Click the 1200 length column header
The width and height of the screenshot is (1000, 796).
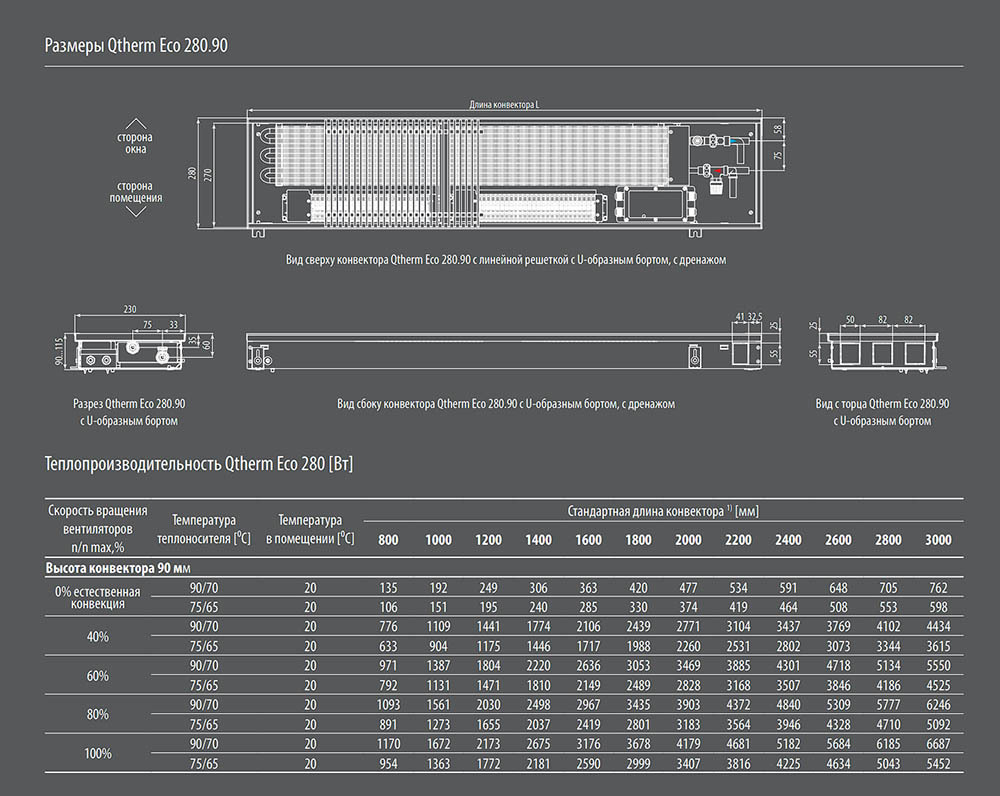[x=489, y=540]
